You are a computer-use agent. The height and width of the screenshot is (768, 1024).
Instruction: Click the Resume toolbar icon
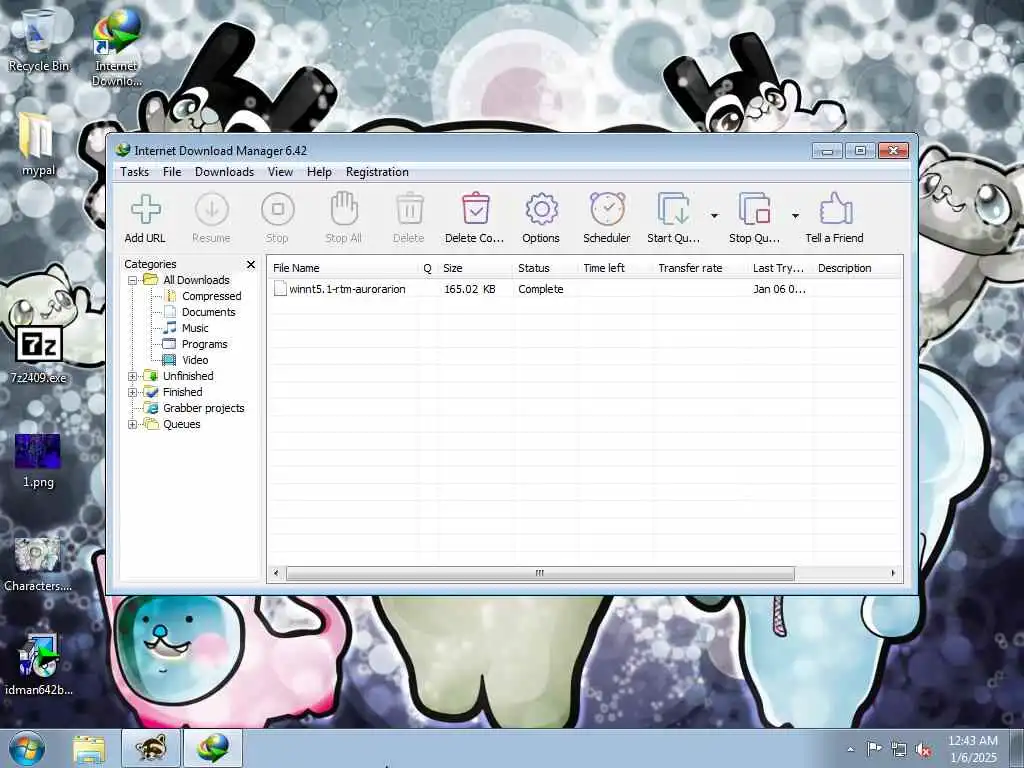[x=212, y=210]
